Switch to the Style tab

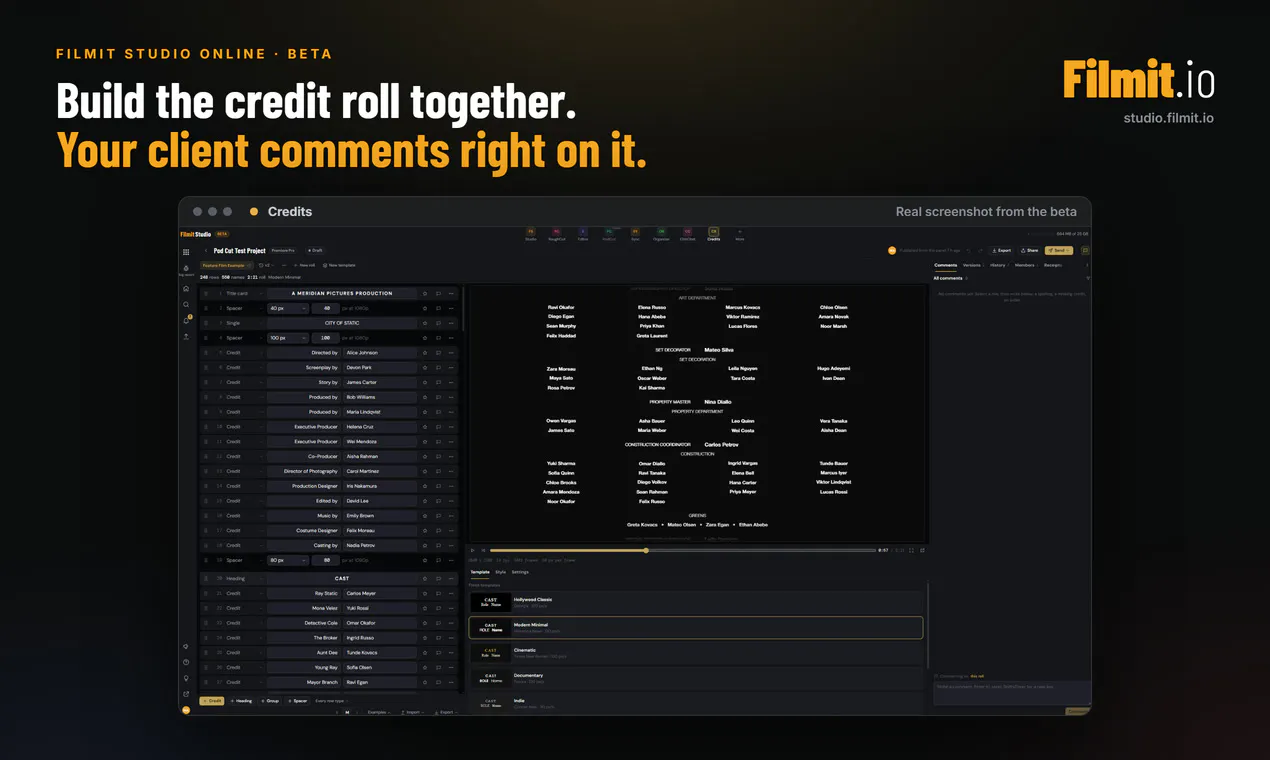coord(501,572)
